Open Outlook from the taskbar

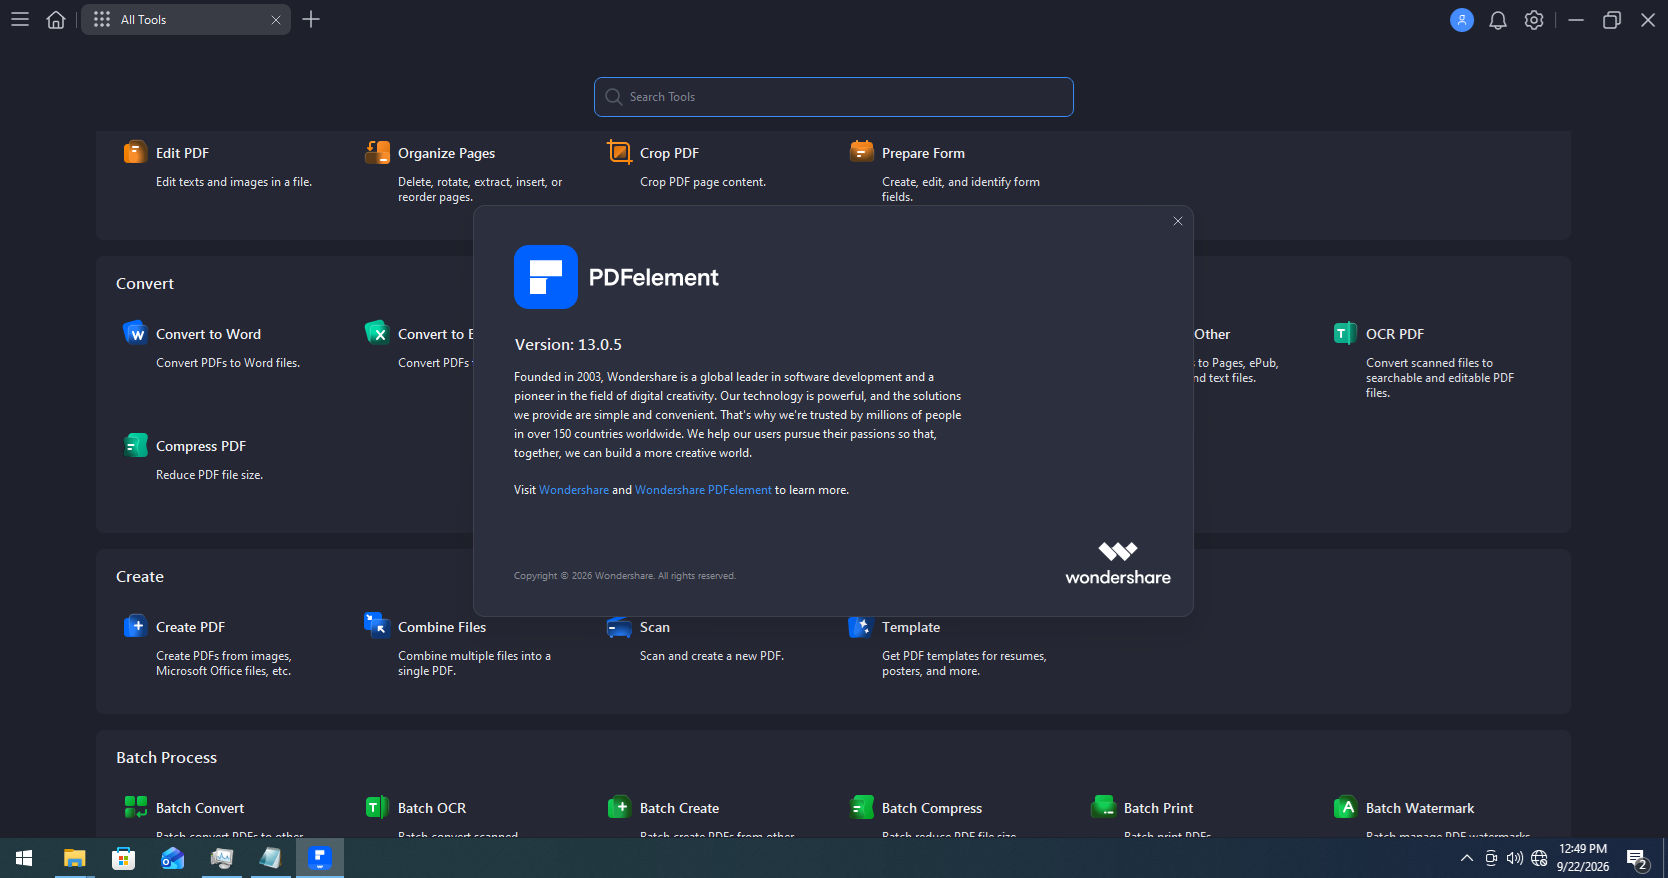[x=173, y=858]
